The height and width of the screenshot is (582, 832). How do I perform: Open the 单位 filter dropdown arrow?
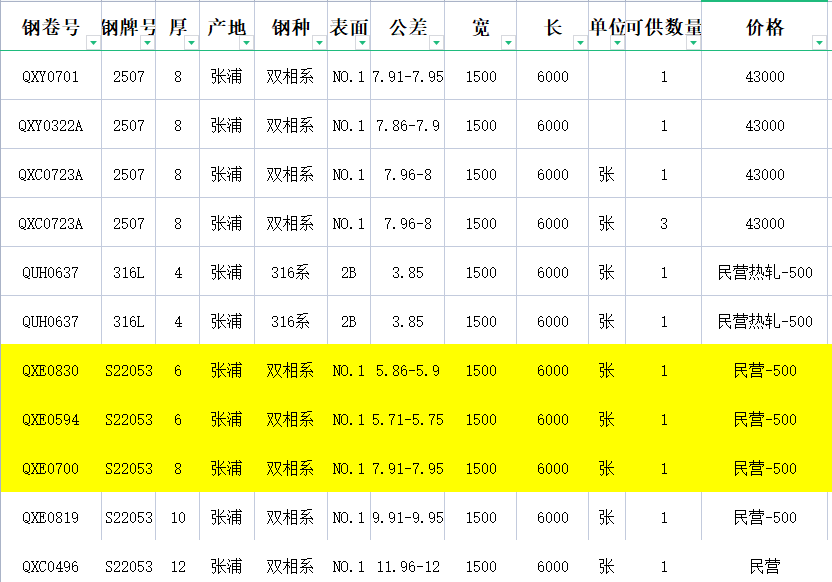(617, 42)
